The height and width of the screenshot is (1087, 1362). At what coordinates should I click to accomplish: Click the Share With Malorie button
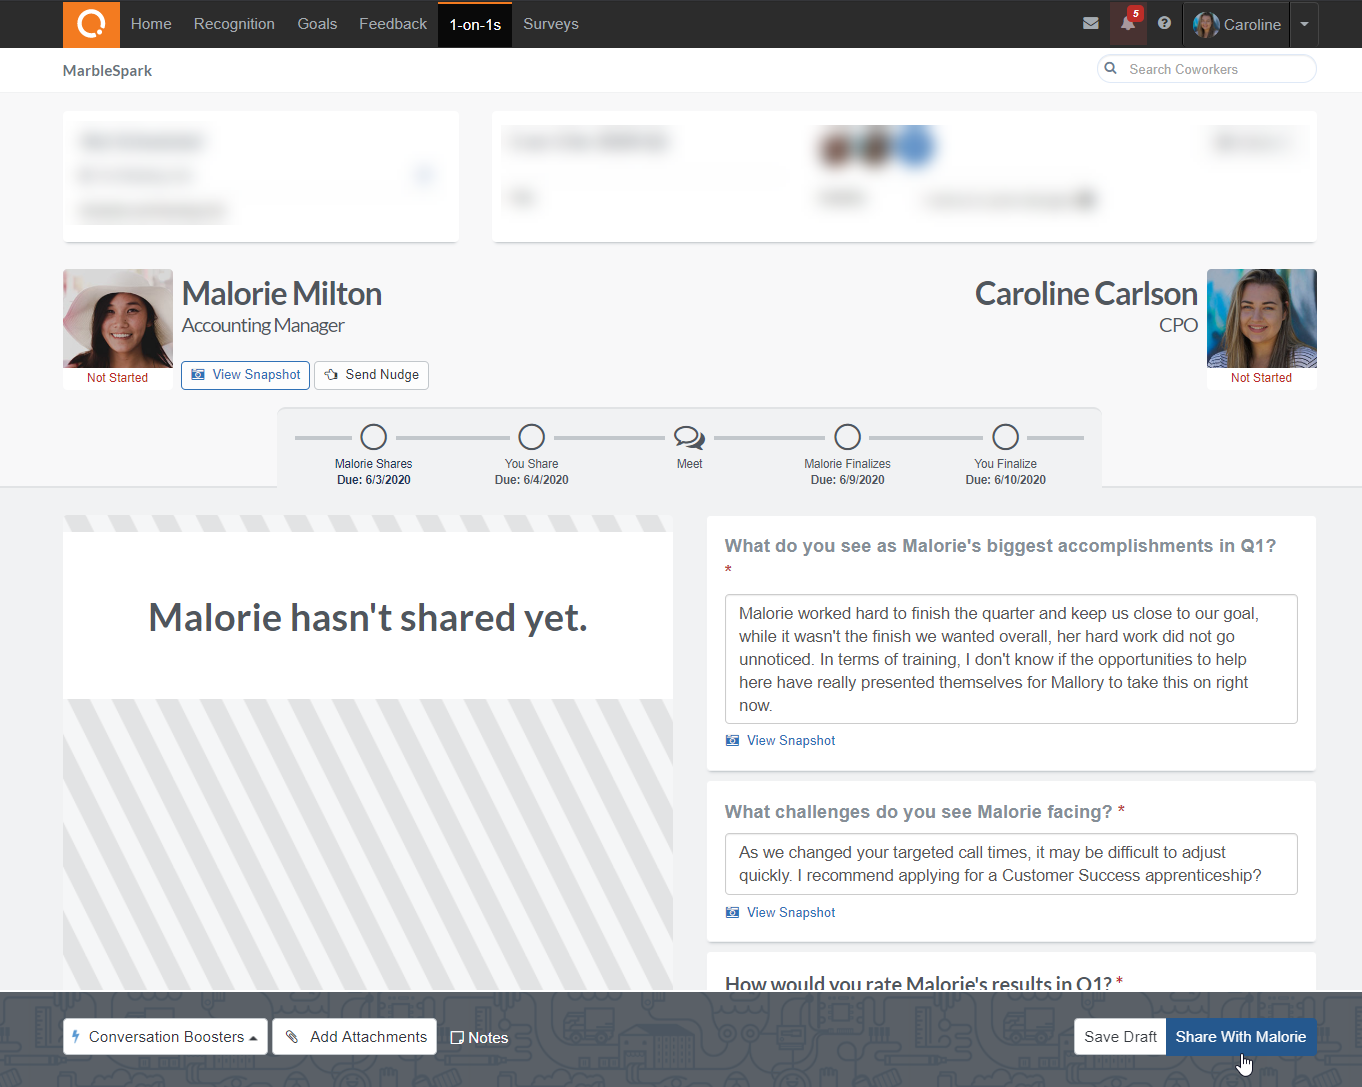pyautogui.click(x=1240, y=1037)
